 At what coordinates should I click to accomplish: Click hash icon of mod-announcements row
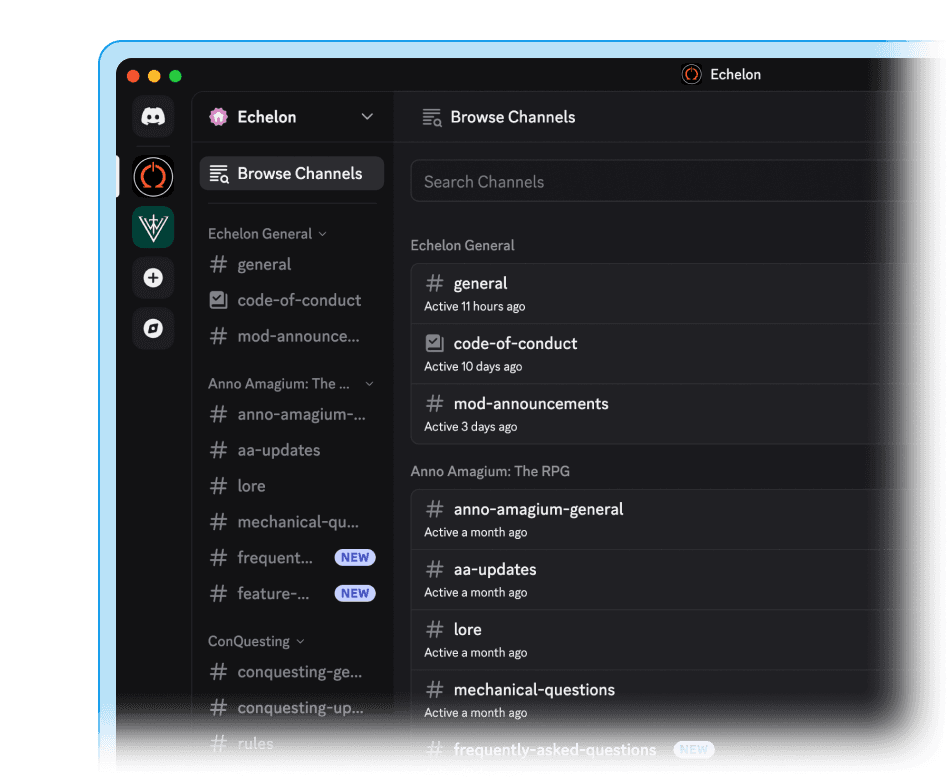point(434,404)
